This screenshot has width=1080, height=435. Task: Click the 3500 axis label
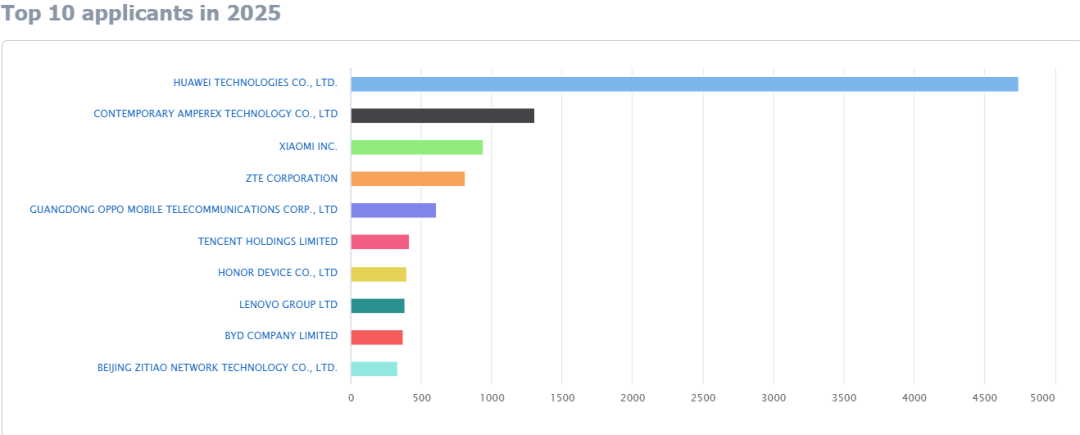point(844,398)
